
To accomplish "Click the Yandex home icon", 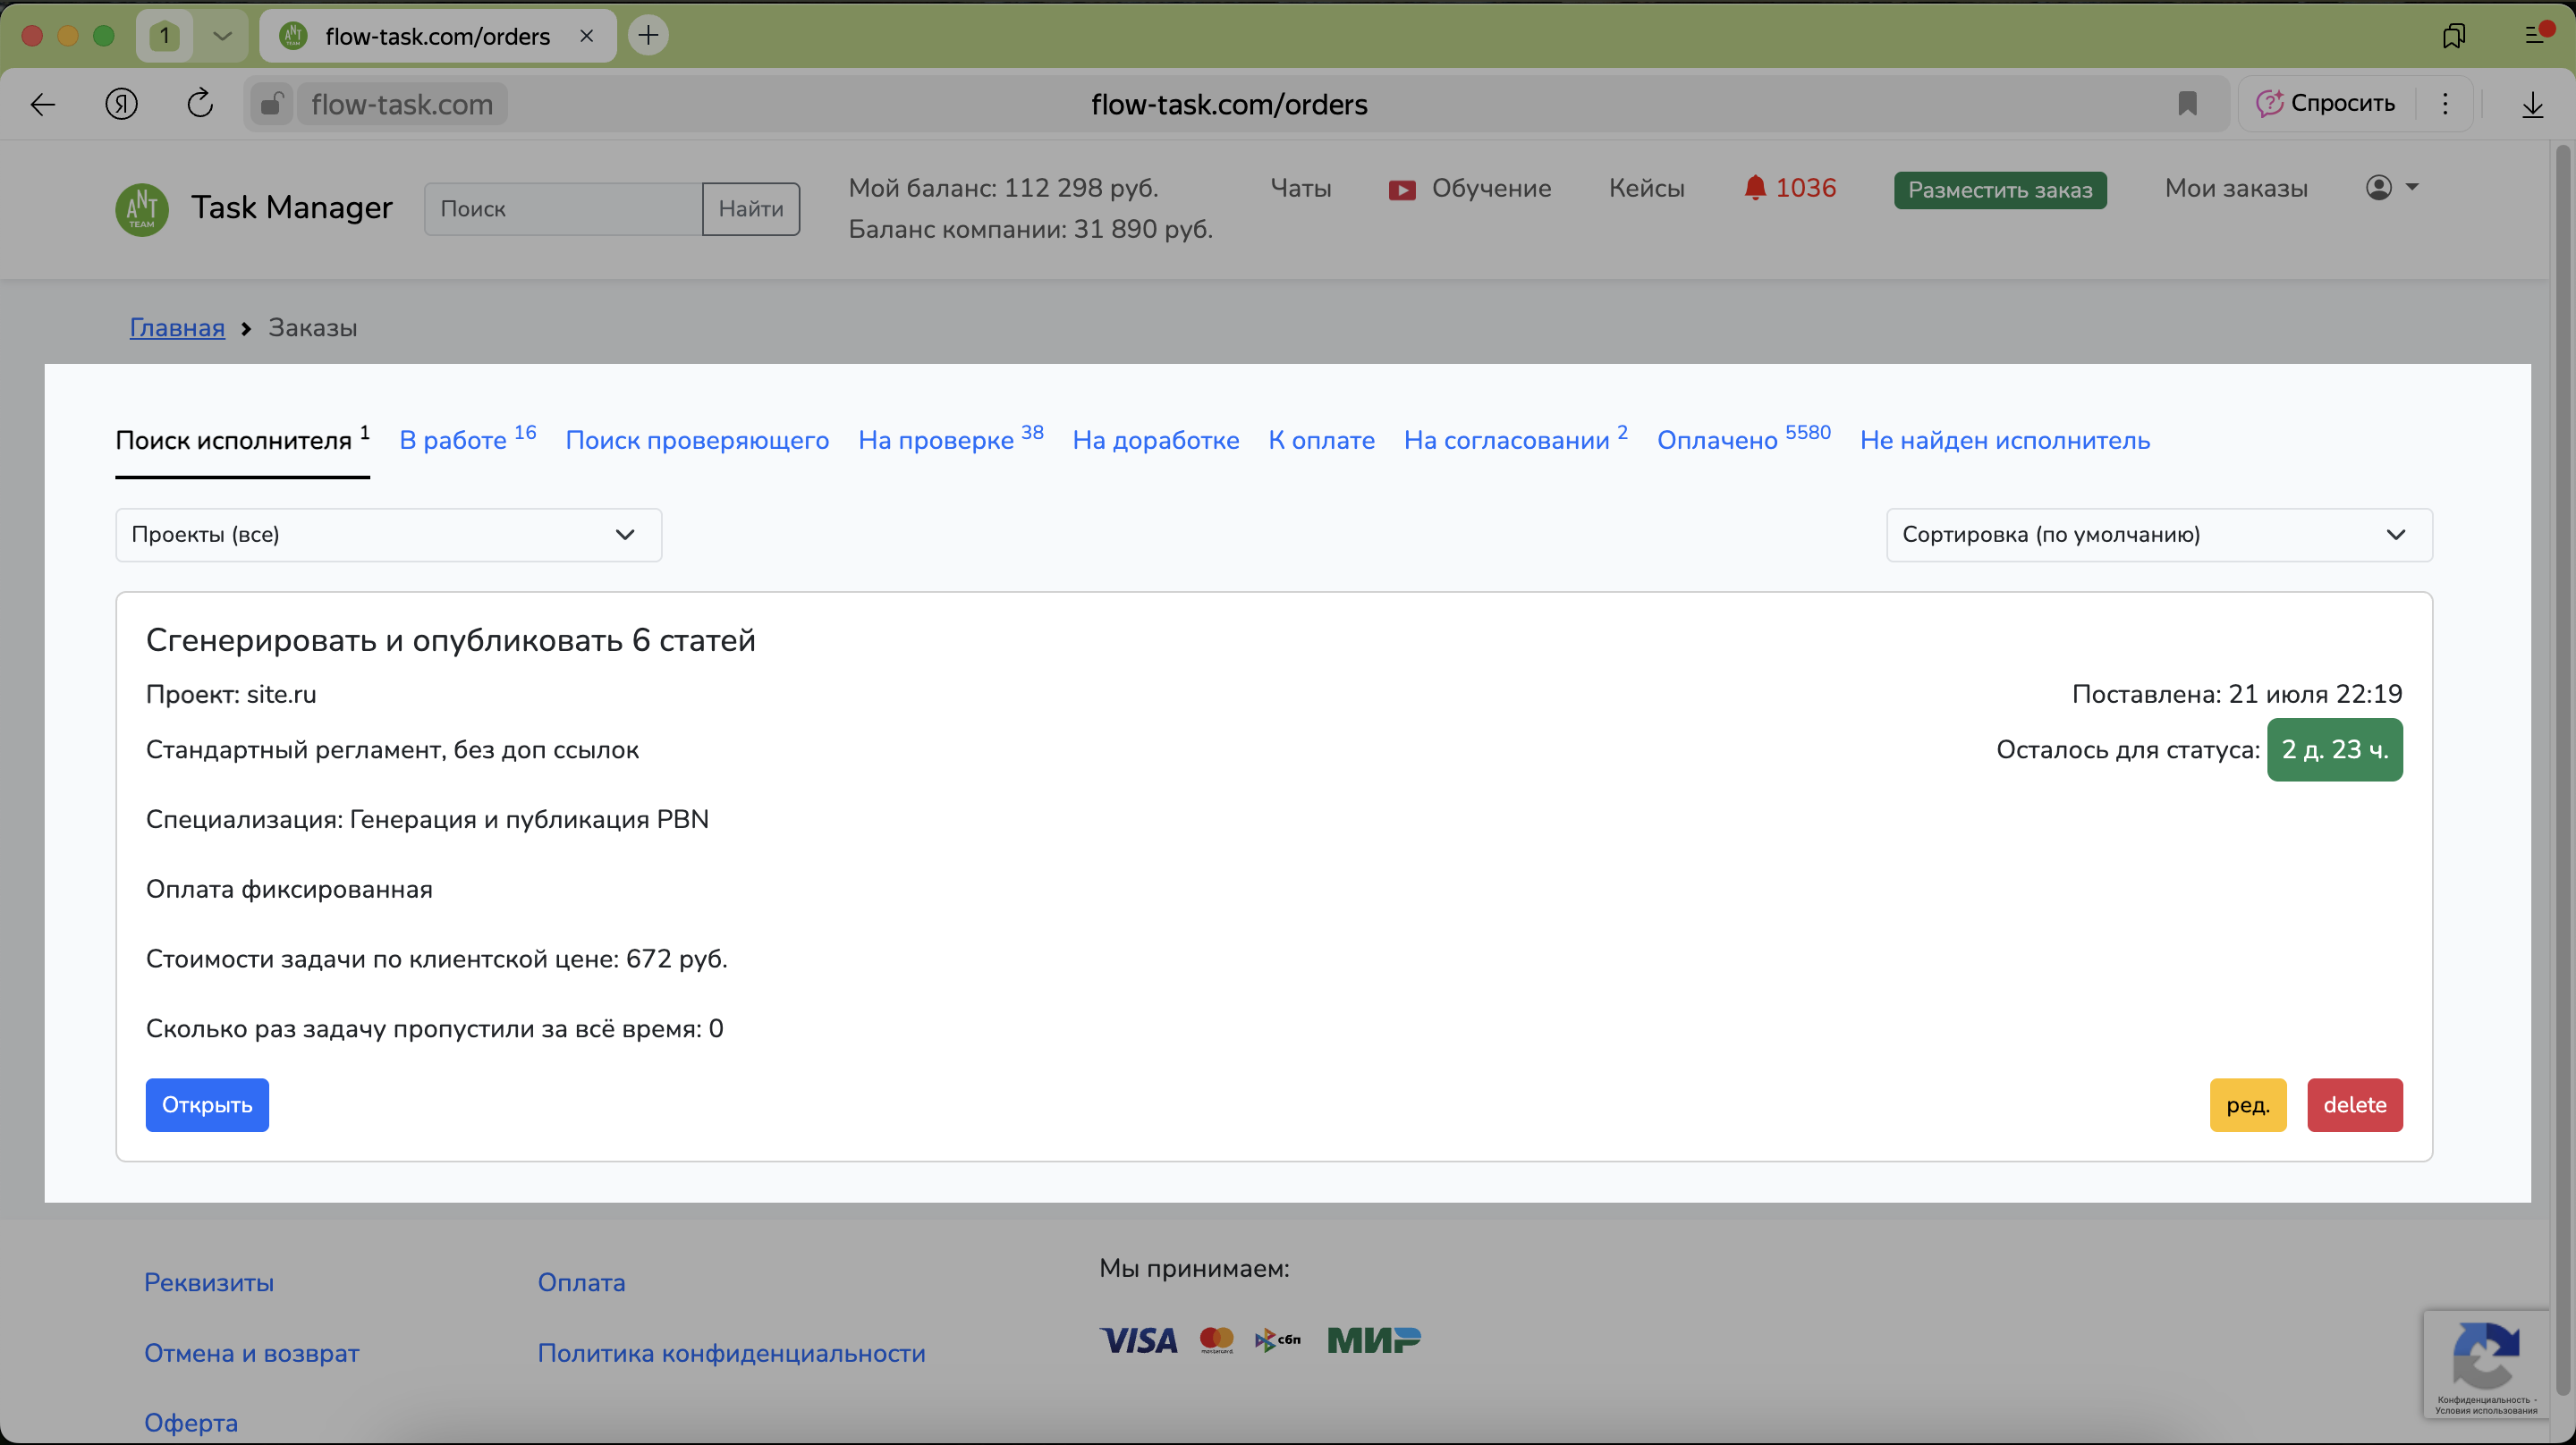I will (121, 104).
